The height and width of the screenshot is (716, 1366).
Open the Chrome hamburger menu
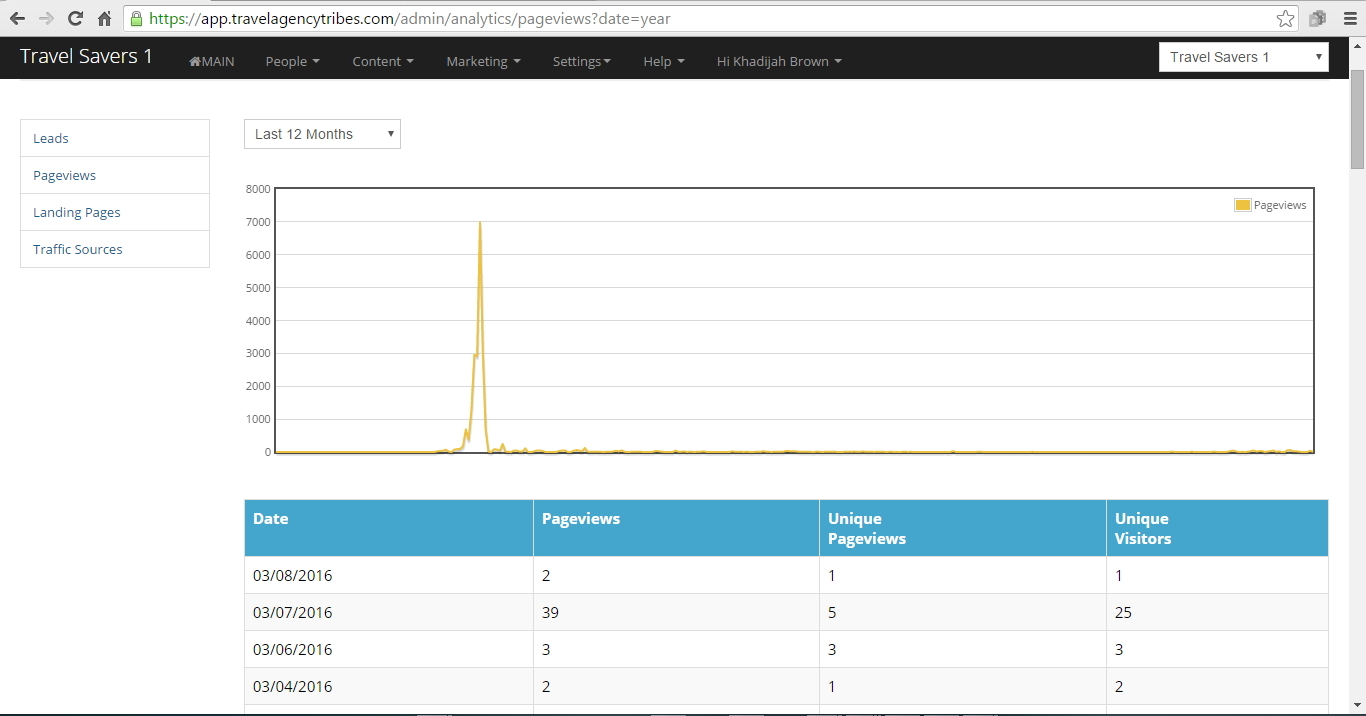(x=1346, y=19)
